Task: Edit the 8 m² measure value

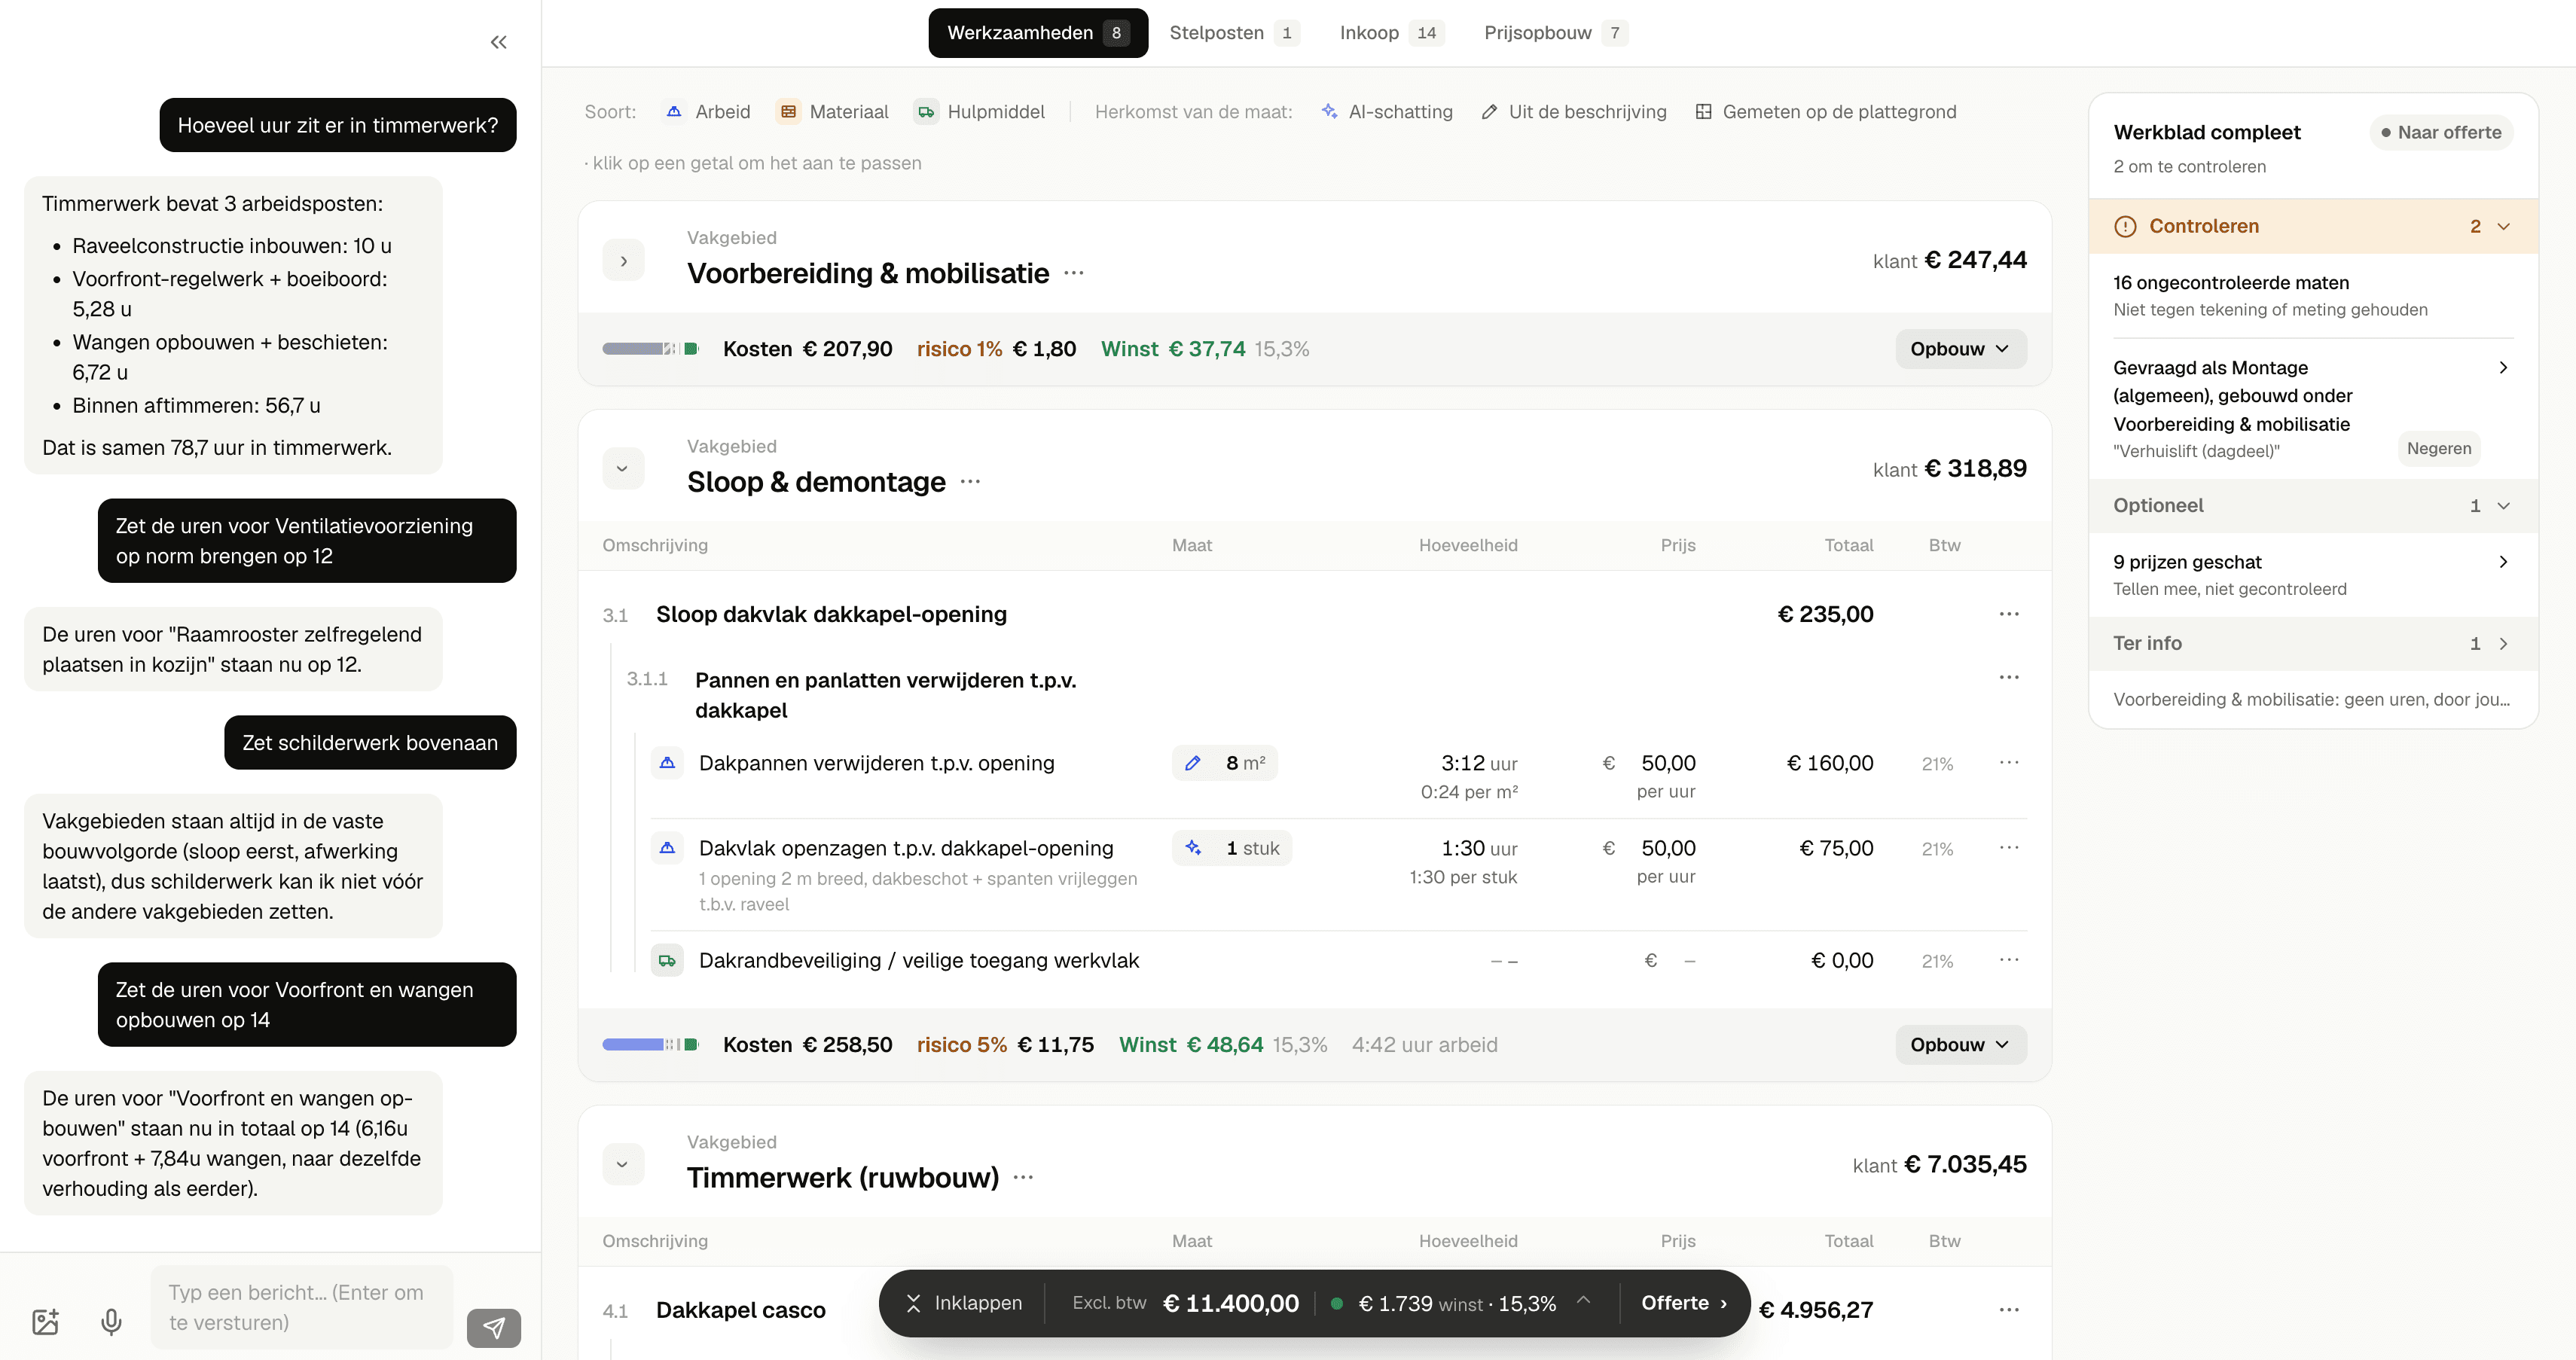Action: 1225,763
